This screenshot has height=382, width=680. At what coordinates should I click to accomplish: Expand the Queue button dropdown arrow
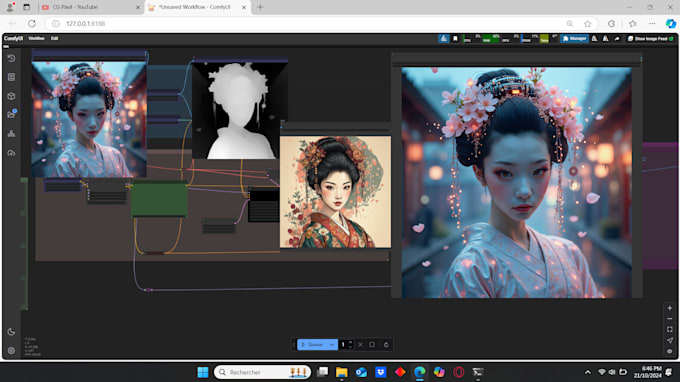(x=333, y=345)
